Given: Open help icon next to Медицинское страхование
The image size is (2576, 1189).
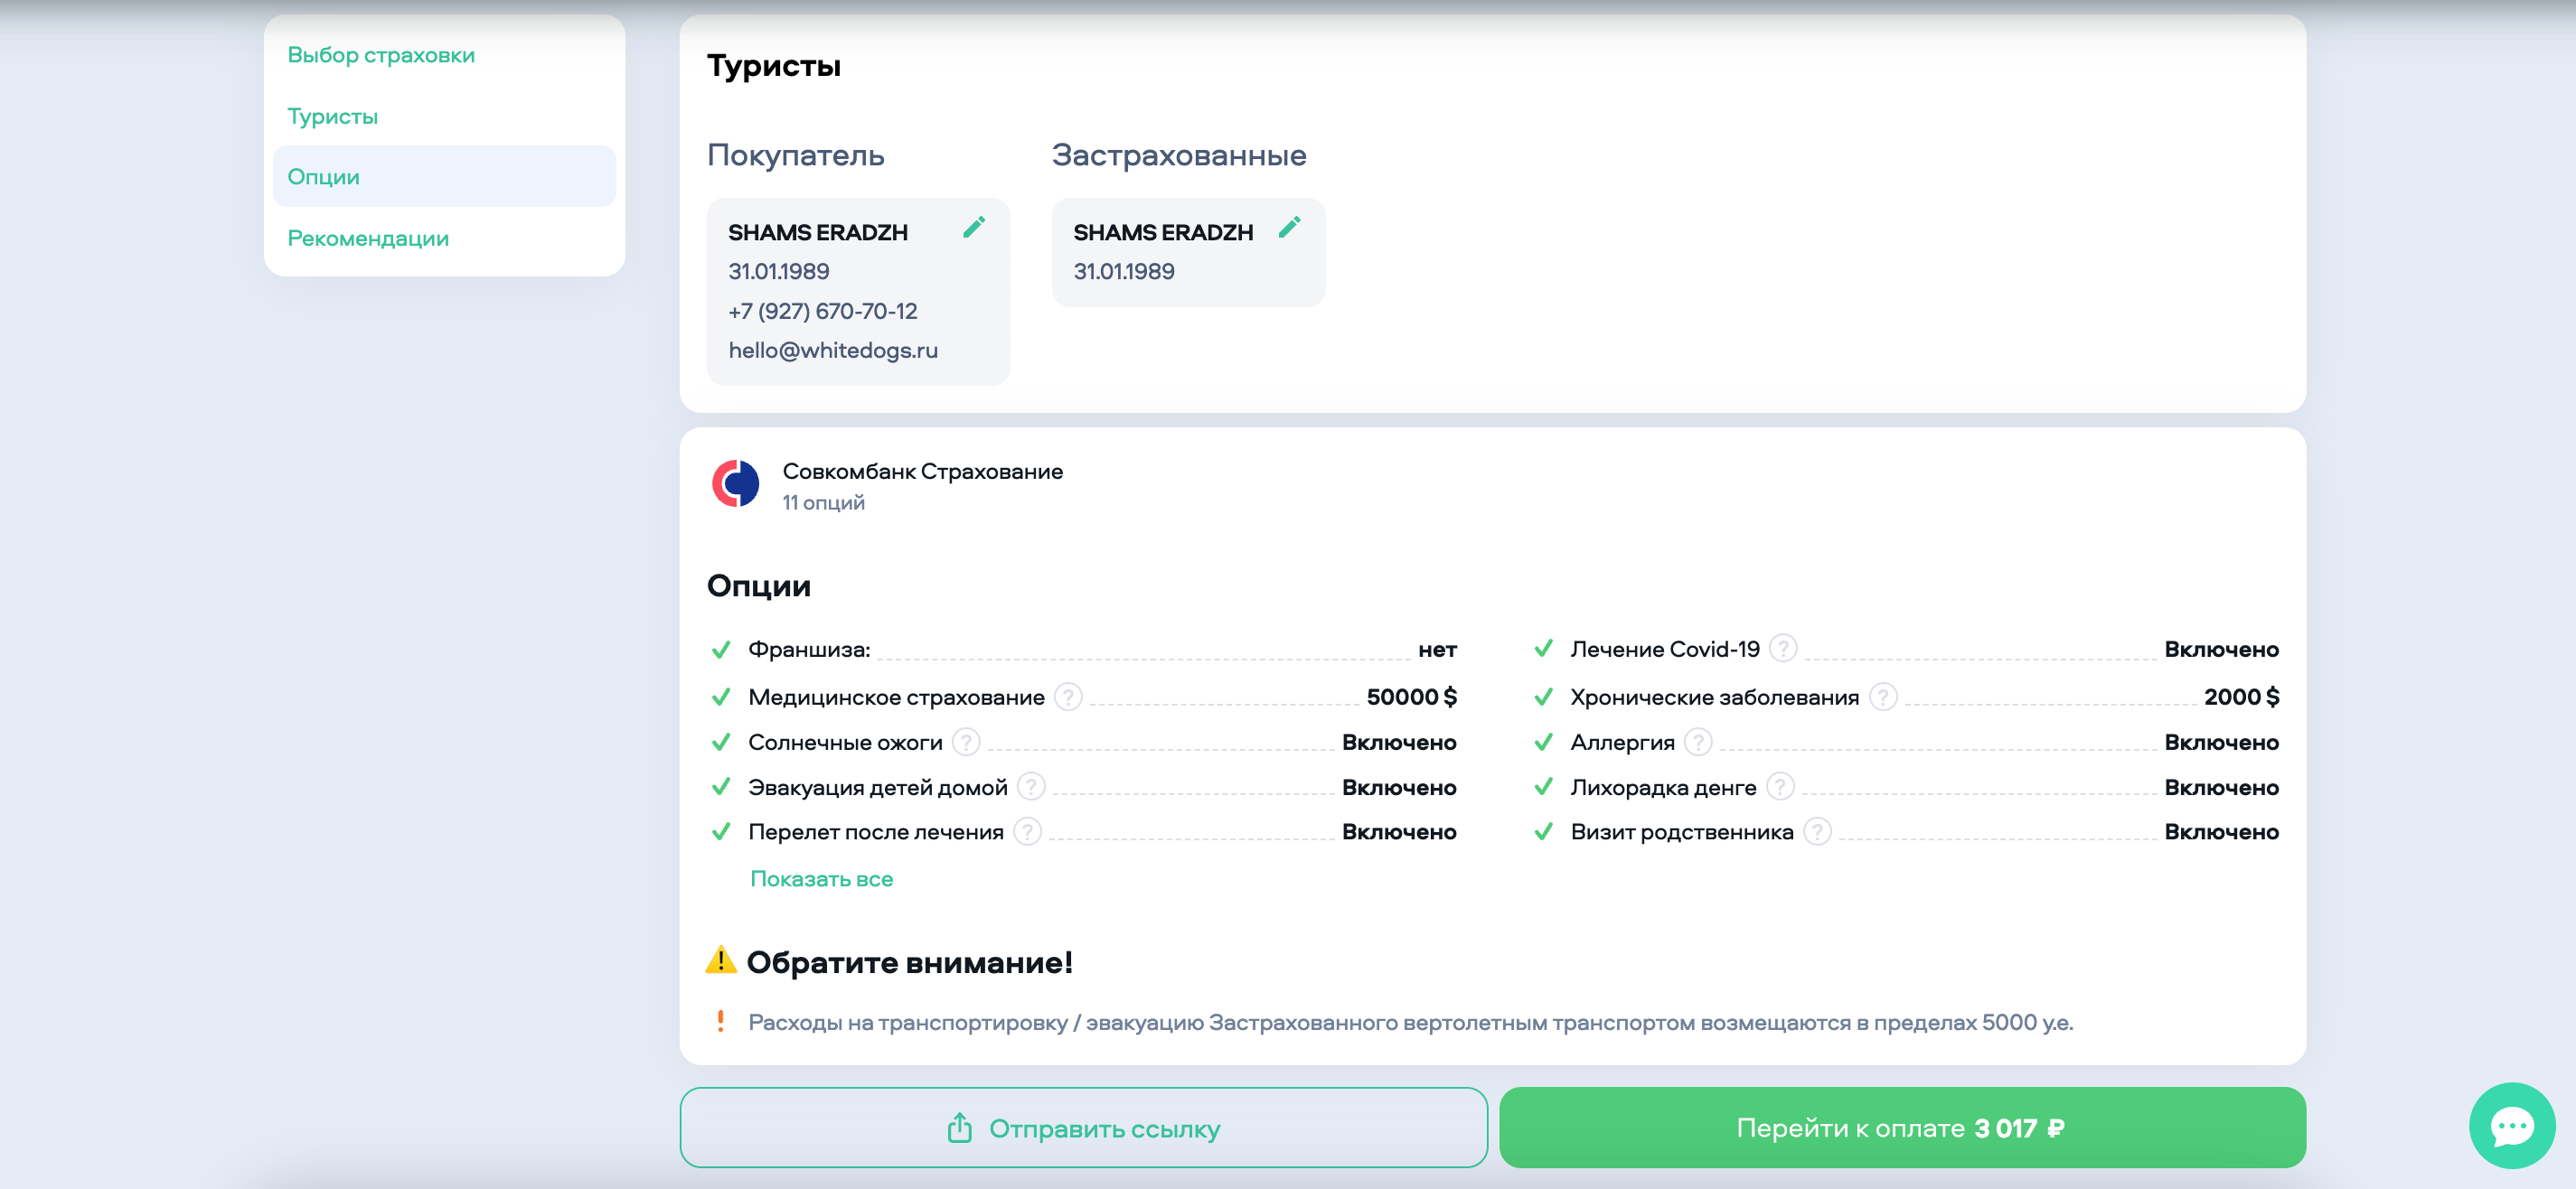Looking at the screenshot, I should click(x=1068, y=697).
